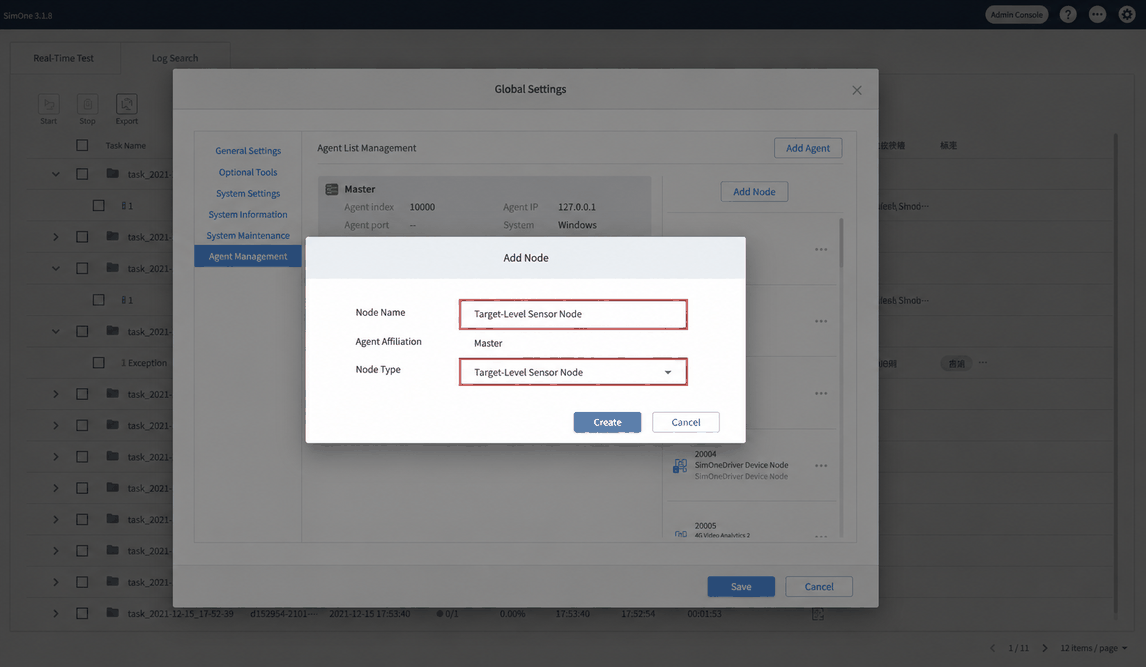Click Save in Global Settings
Viewport: 1146px width, 667px height.
tap(740, 587)
